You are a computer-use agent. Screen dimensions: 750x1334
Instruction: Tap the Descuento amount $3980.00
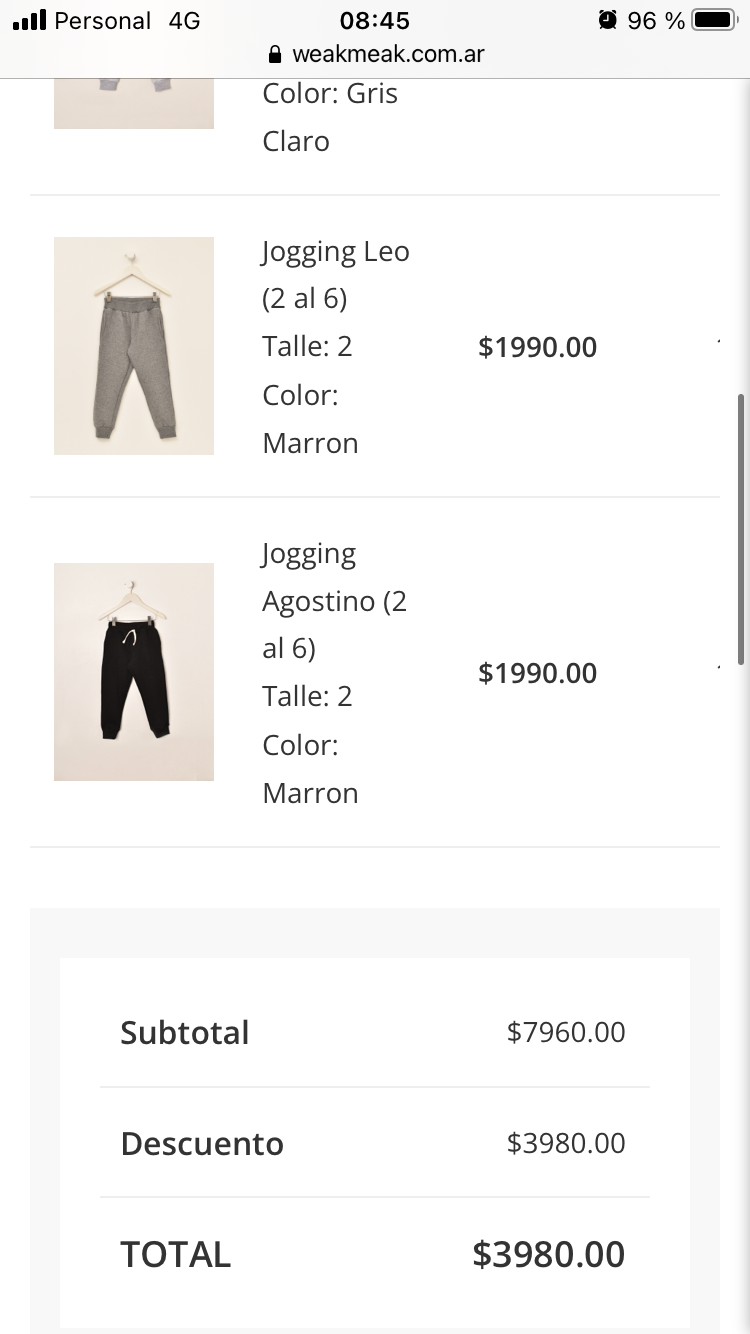pyautogui.click(x=566, y=1143)
